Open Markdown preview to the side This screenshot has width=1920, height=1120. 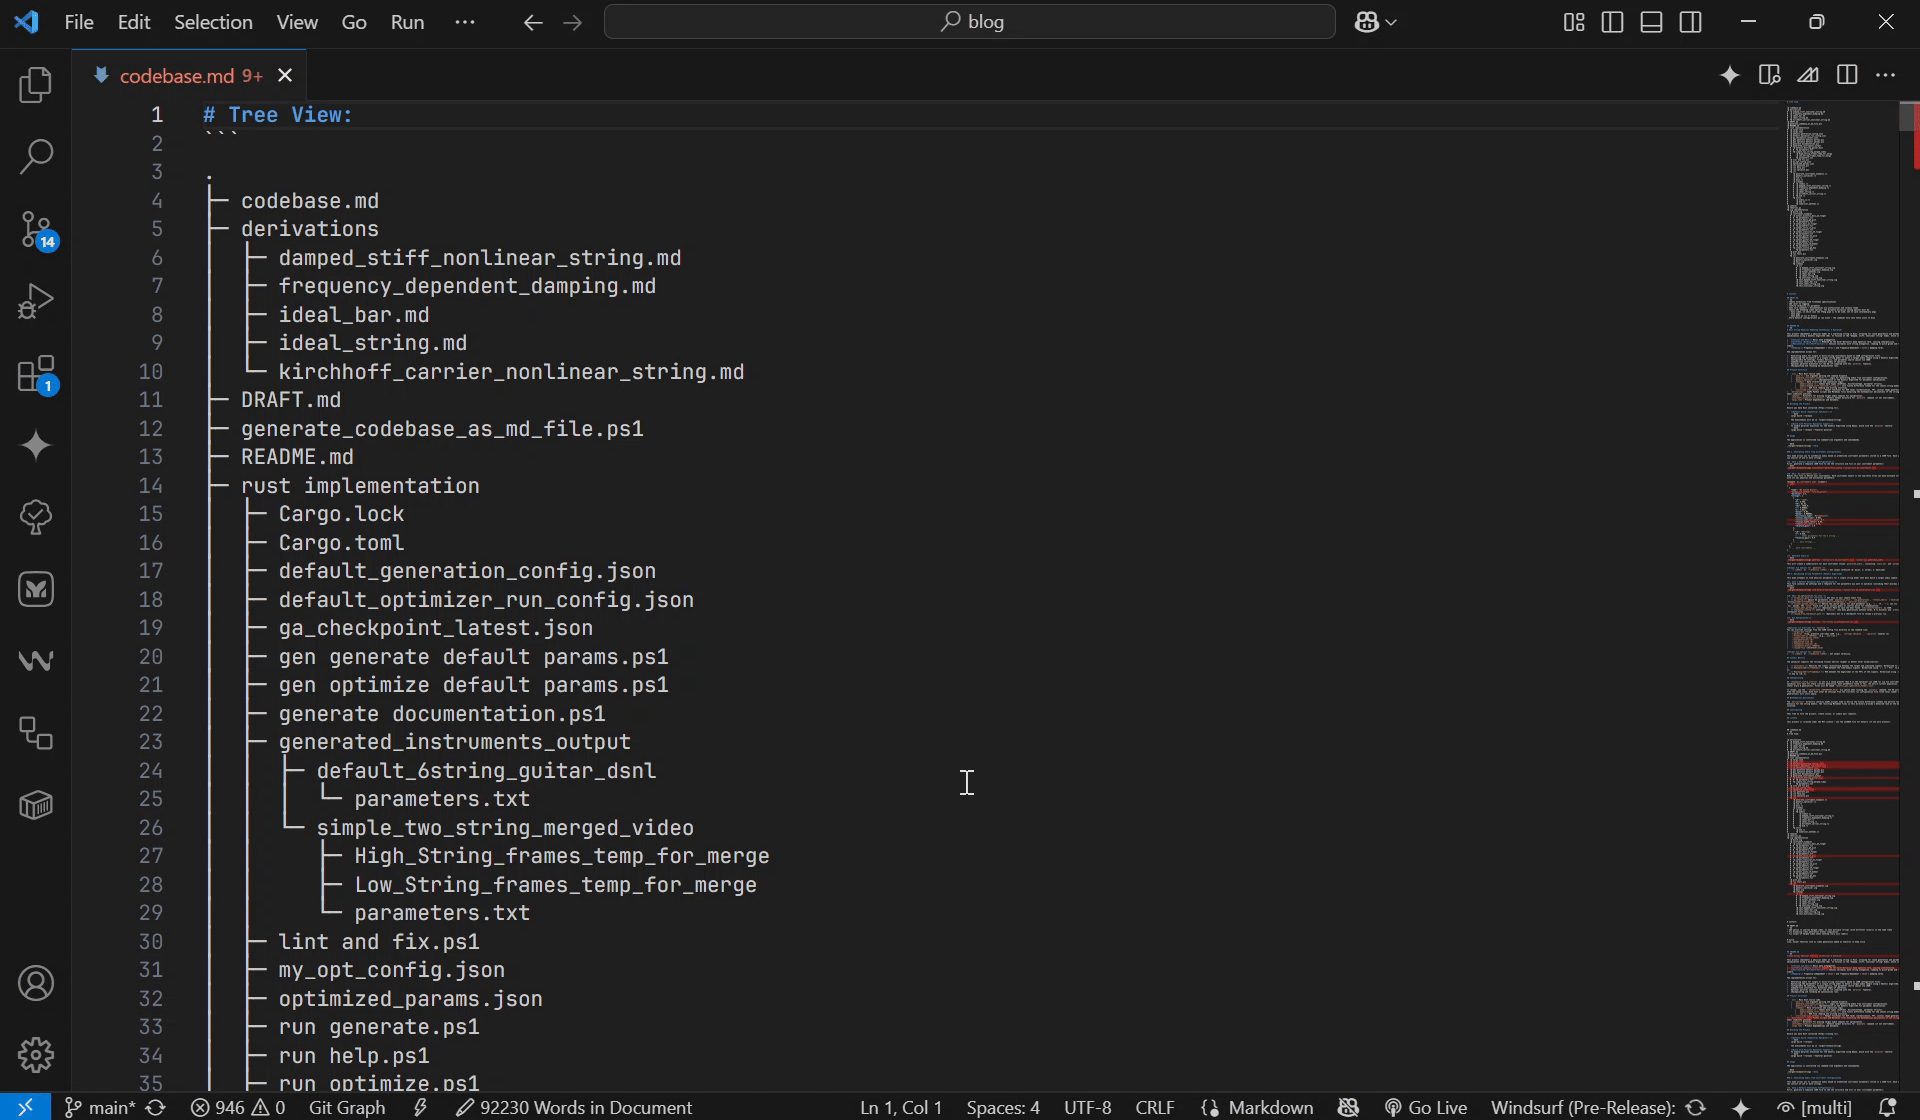[x=1769, y=74]
